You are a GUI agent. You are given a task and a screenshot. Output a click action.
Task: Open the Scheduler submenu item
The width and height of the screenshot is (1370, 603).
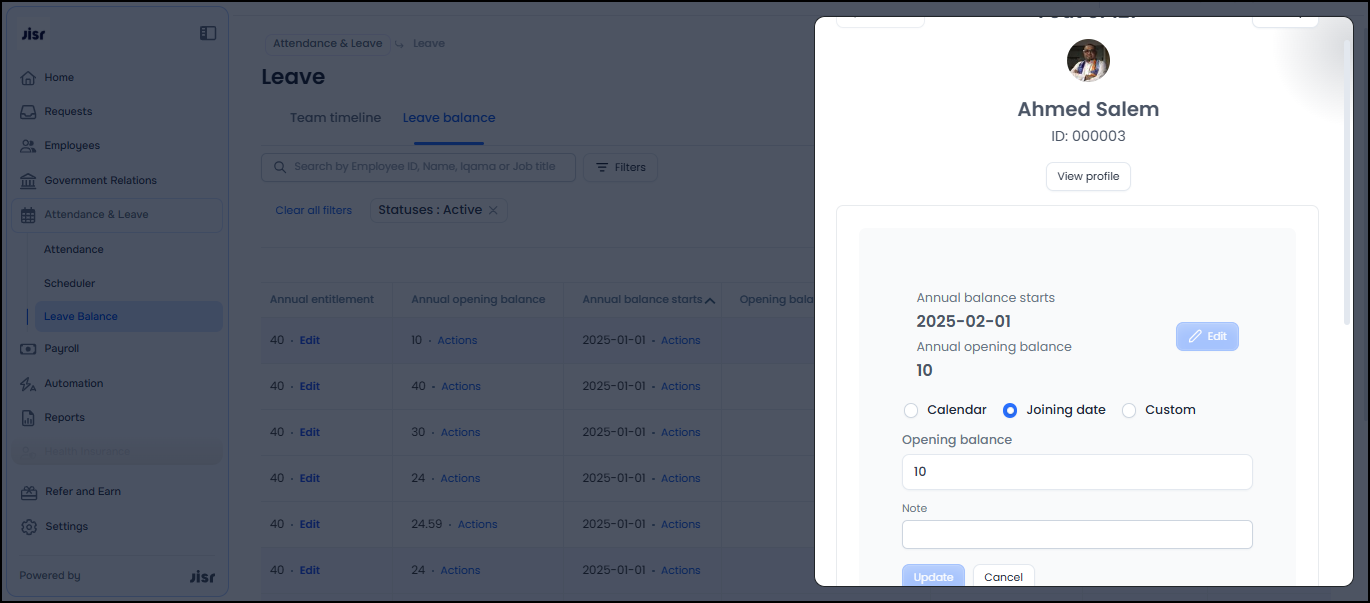pyautogui.click(x=70, y=284)
